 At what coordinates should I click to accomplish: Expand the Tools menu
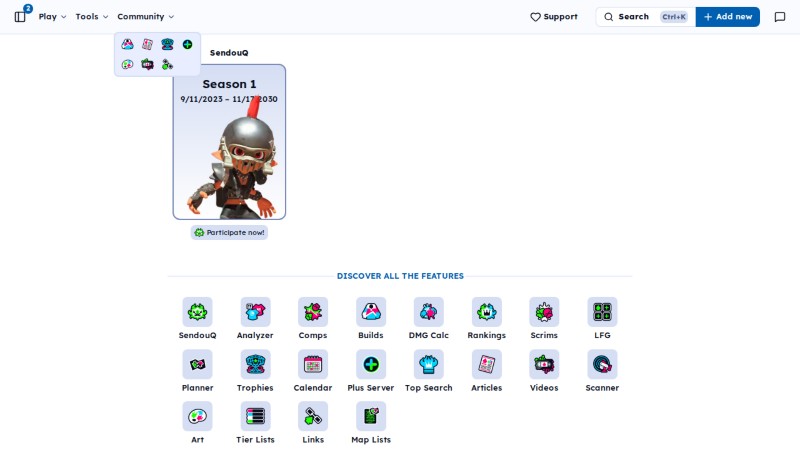click(92, 17)
